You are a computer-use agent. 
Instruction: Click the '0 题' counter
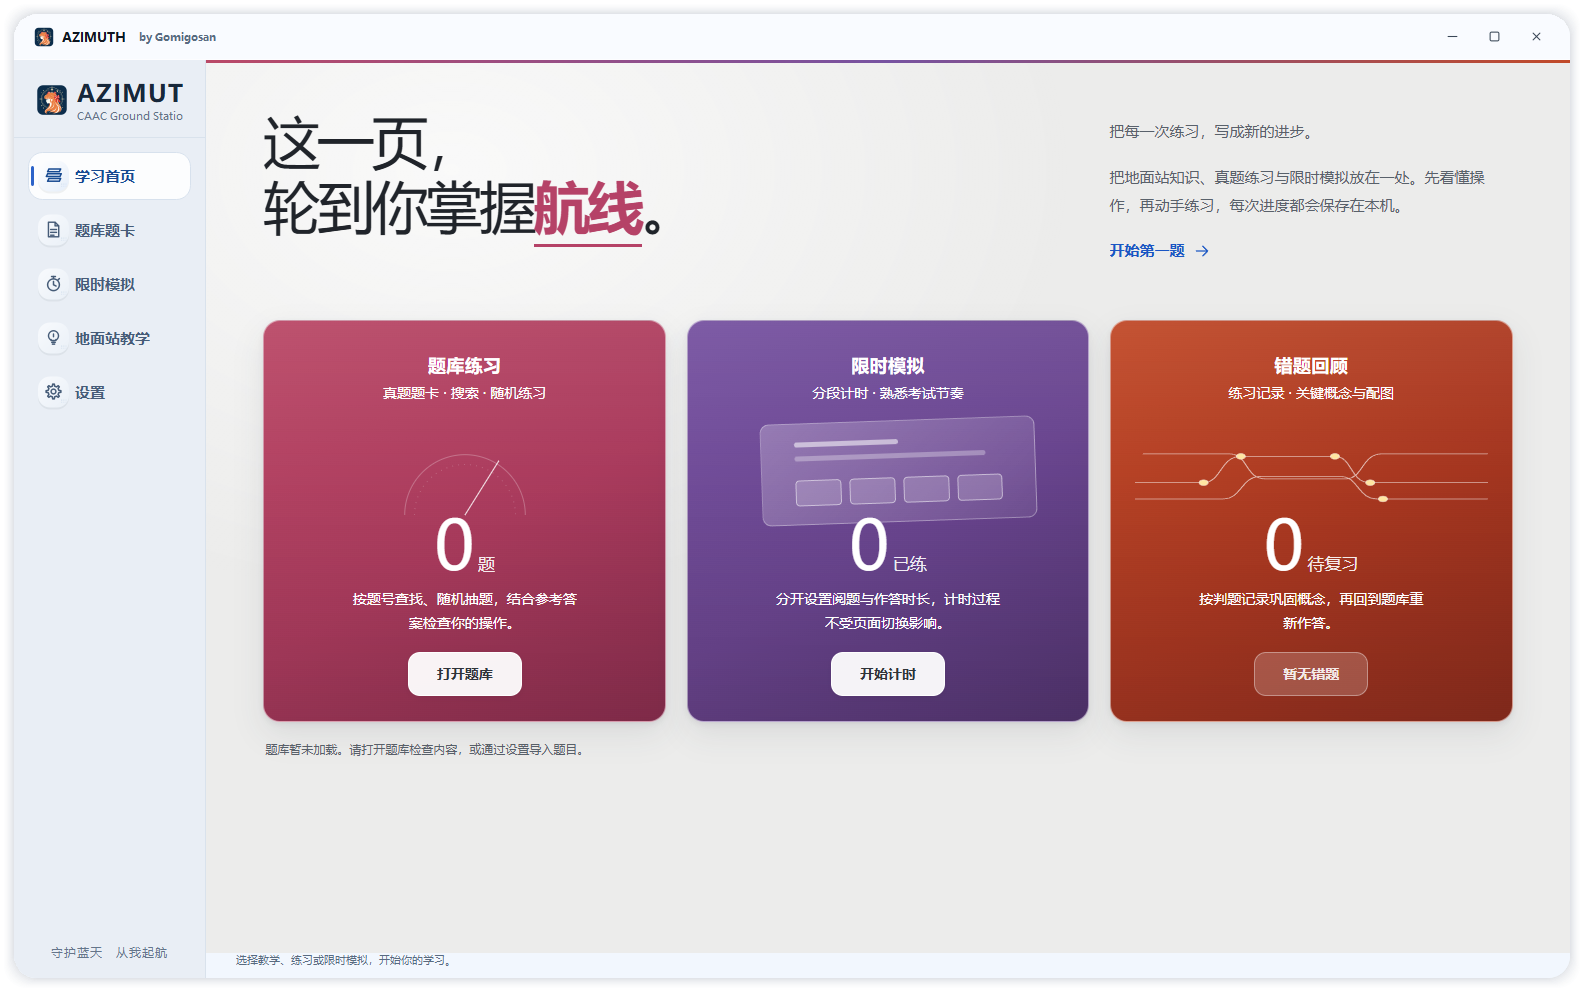(465, 546)
